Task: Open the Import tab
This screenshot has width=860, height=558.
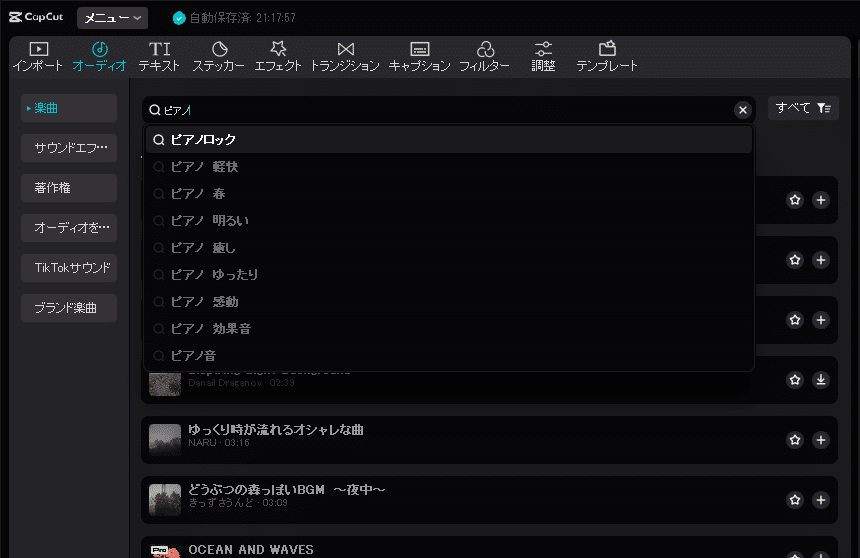Action: click(x=38, y=57)
